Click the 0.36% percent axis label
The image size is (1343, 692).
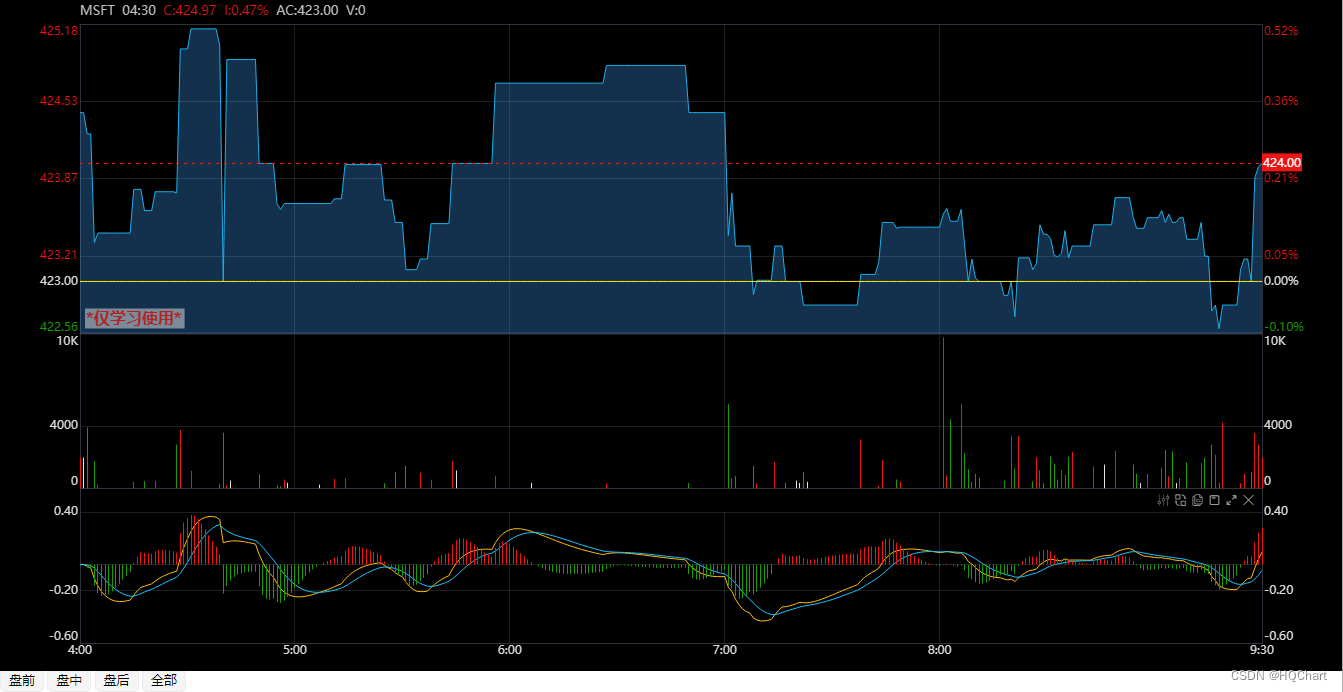[x=1281, y=101]
